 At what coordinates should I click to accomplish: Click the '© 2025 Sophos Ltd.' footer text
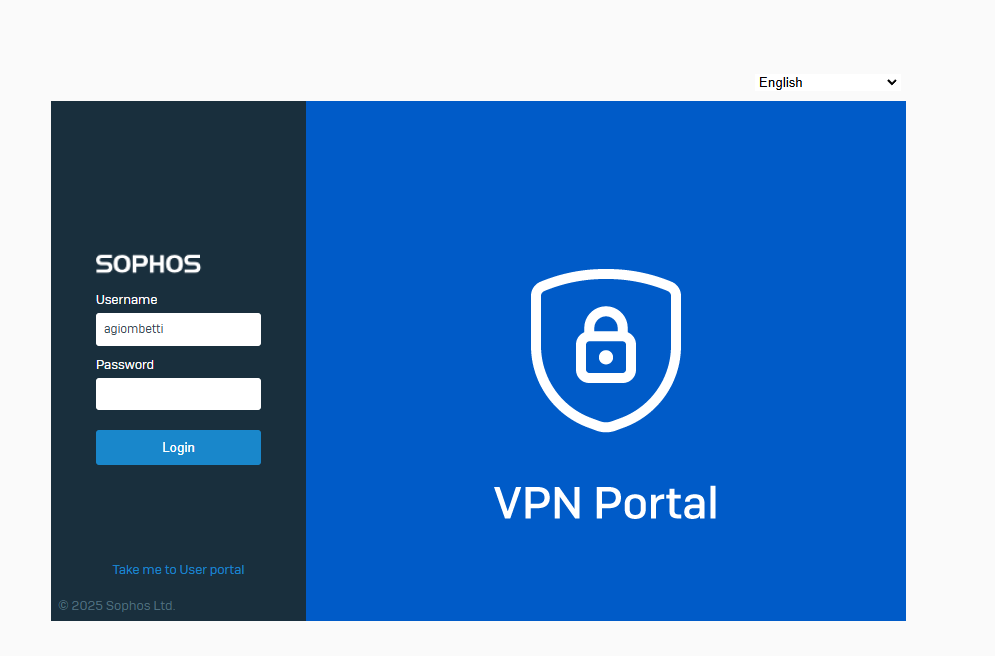117,606
